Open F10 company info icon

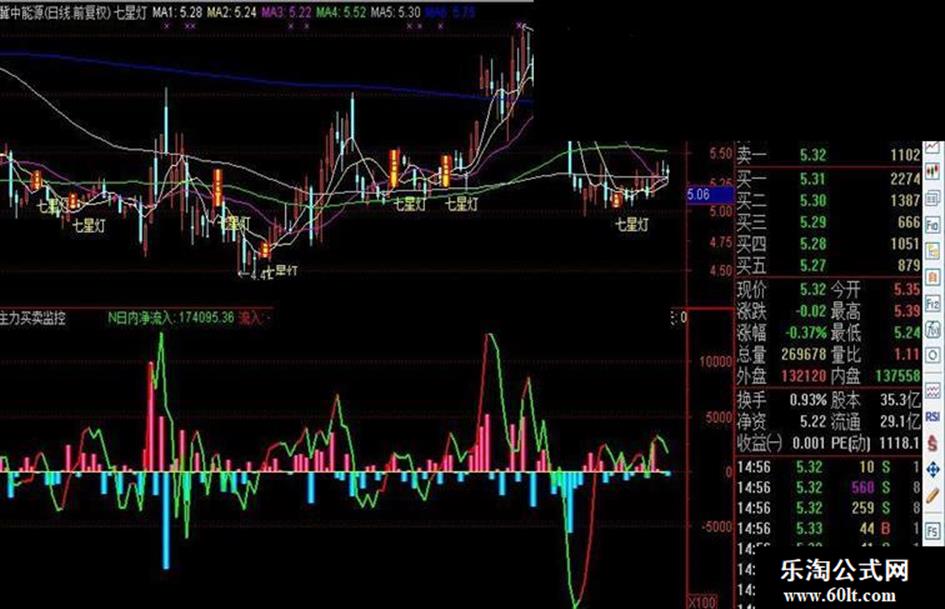(x=932, y=225)
